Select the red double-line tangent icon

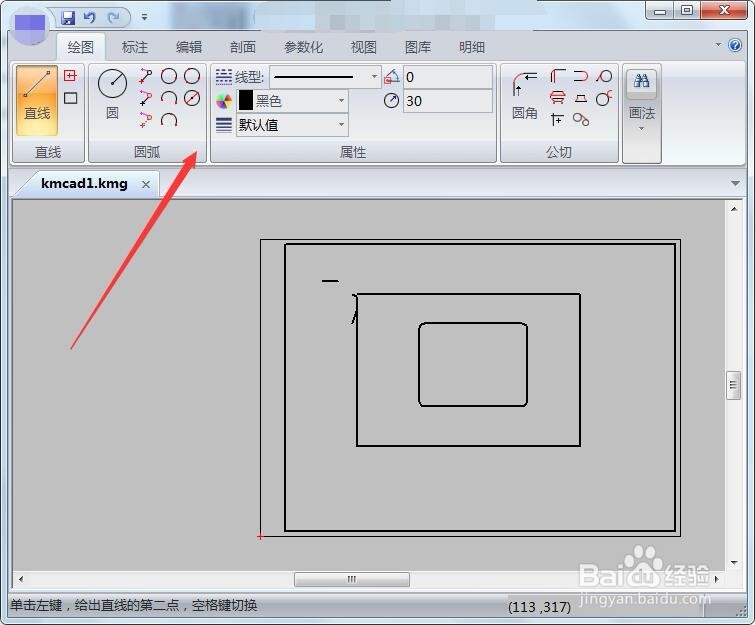click(558, 98)
